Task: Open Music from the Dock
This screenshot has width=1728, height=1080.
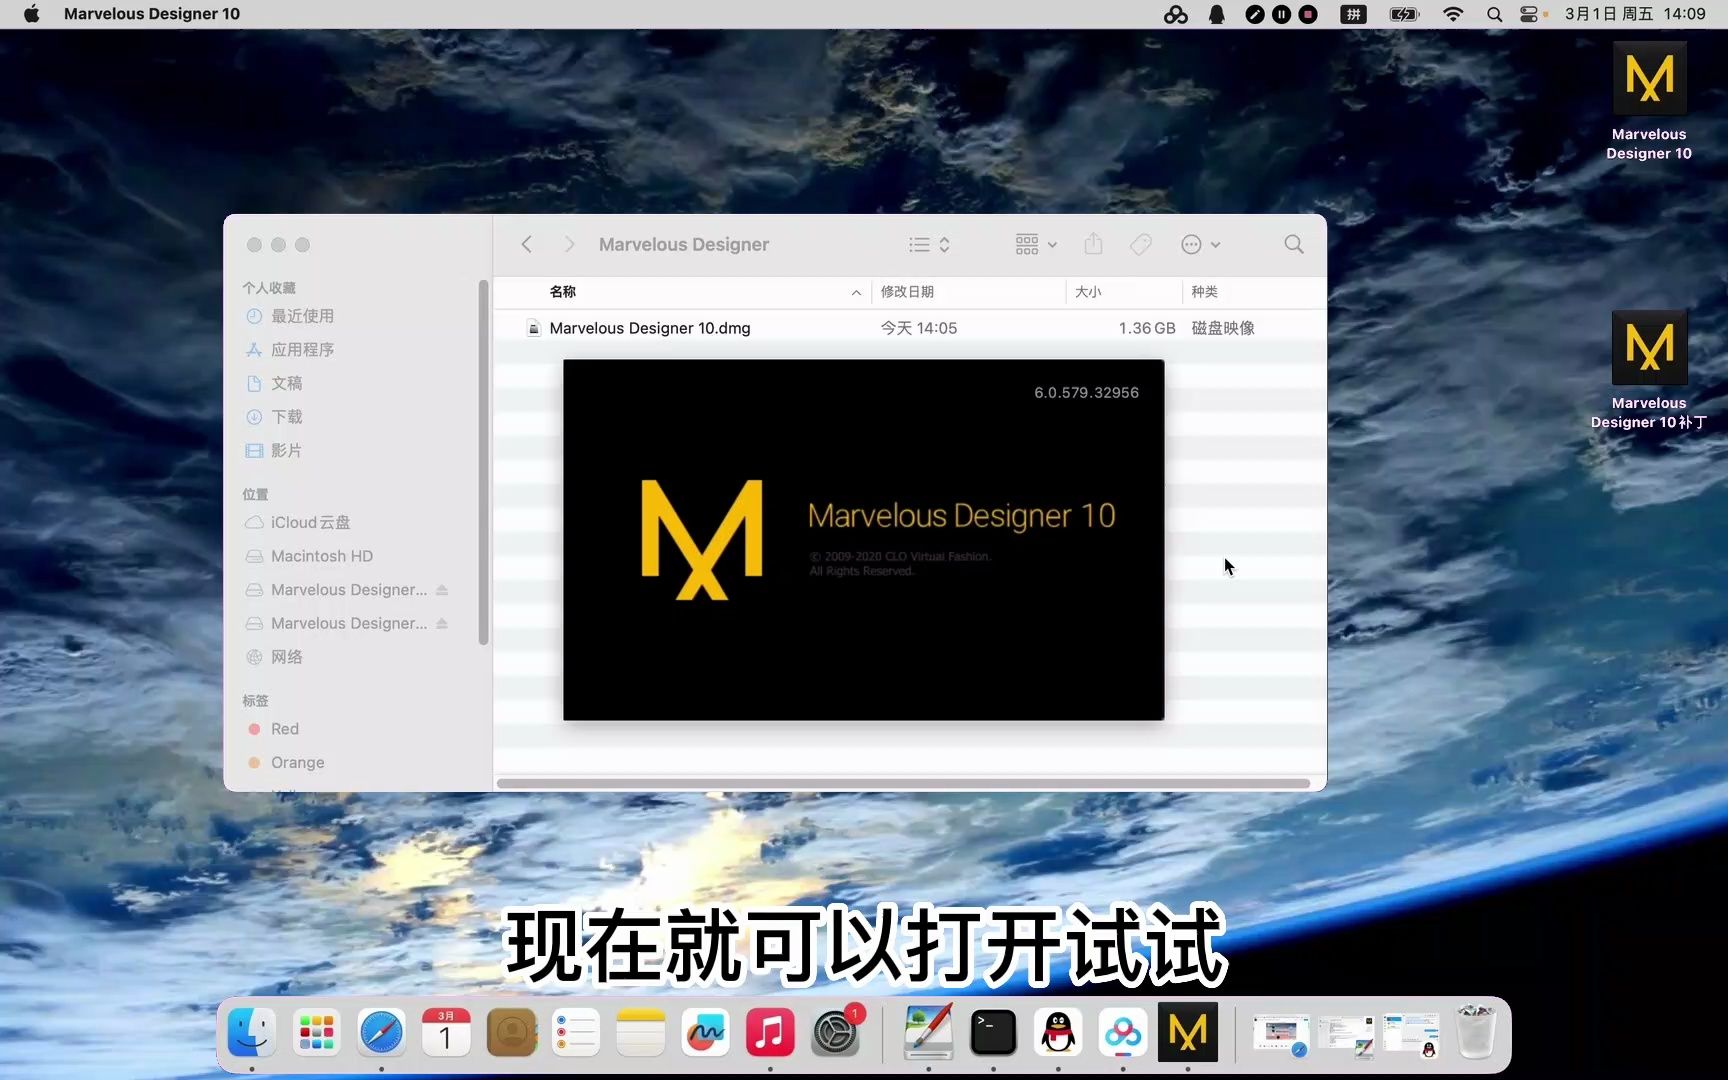Action: pyautogui.click(x=770, y=1033)
